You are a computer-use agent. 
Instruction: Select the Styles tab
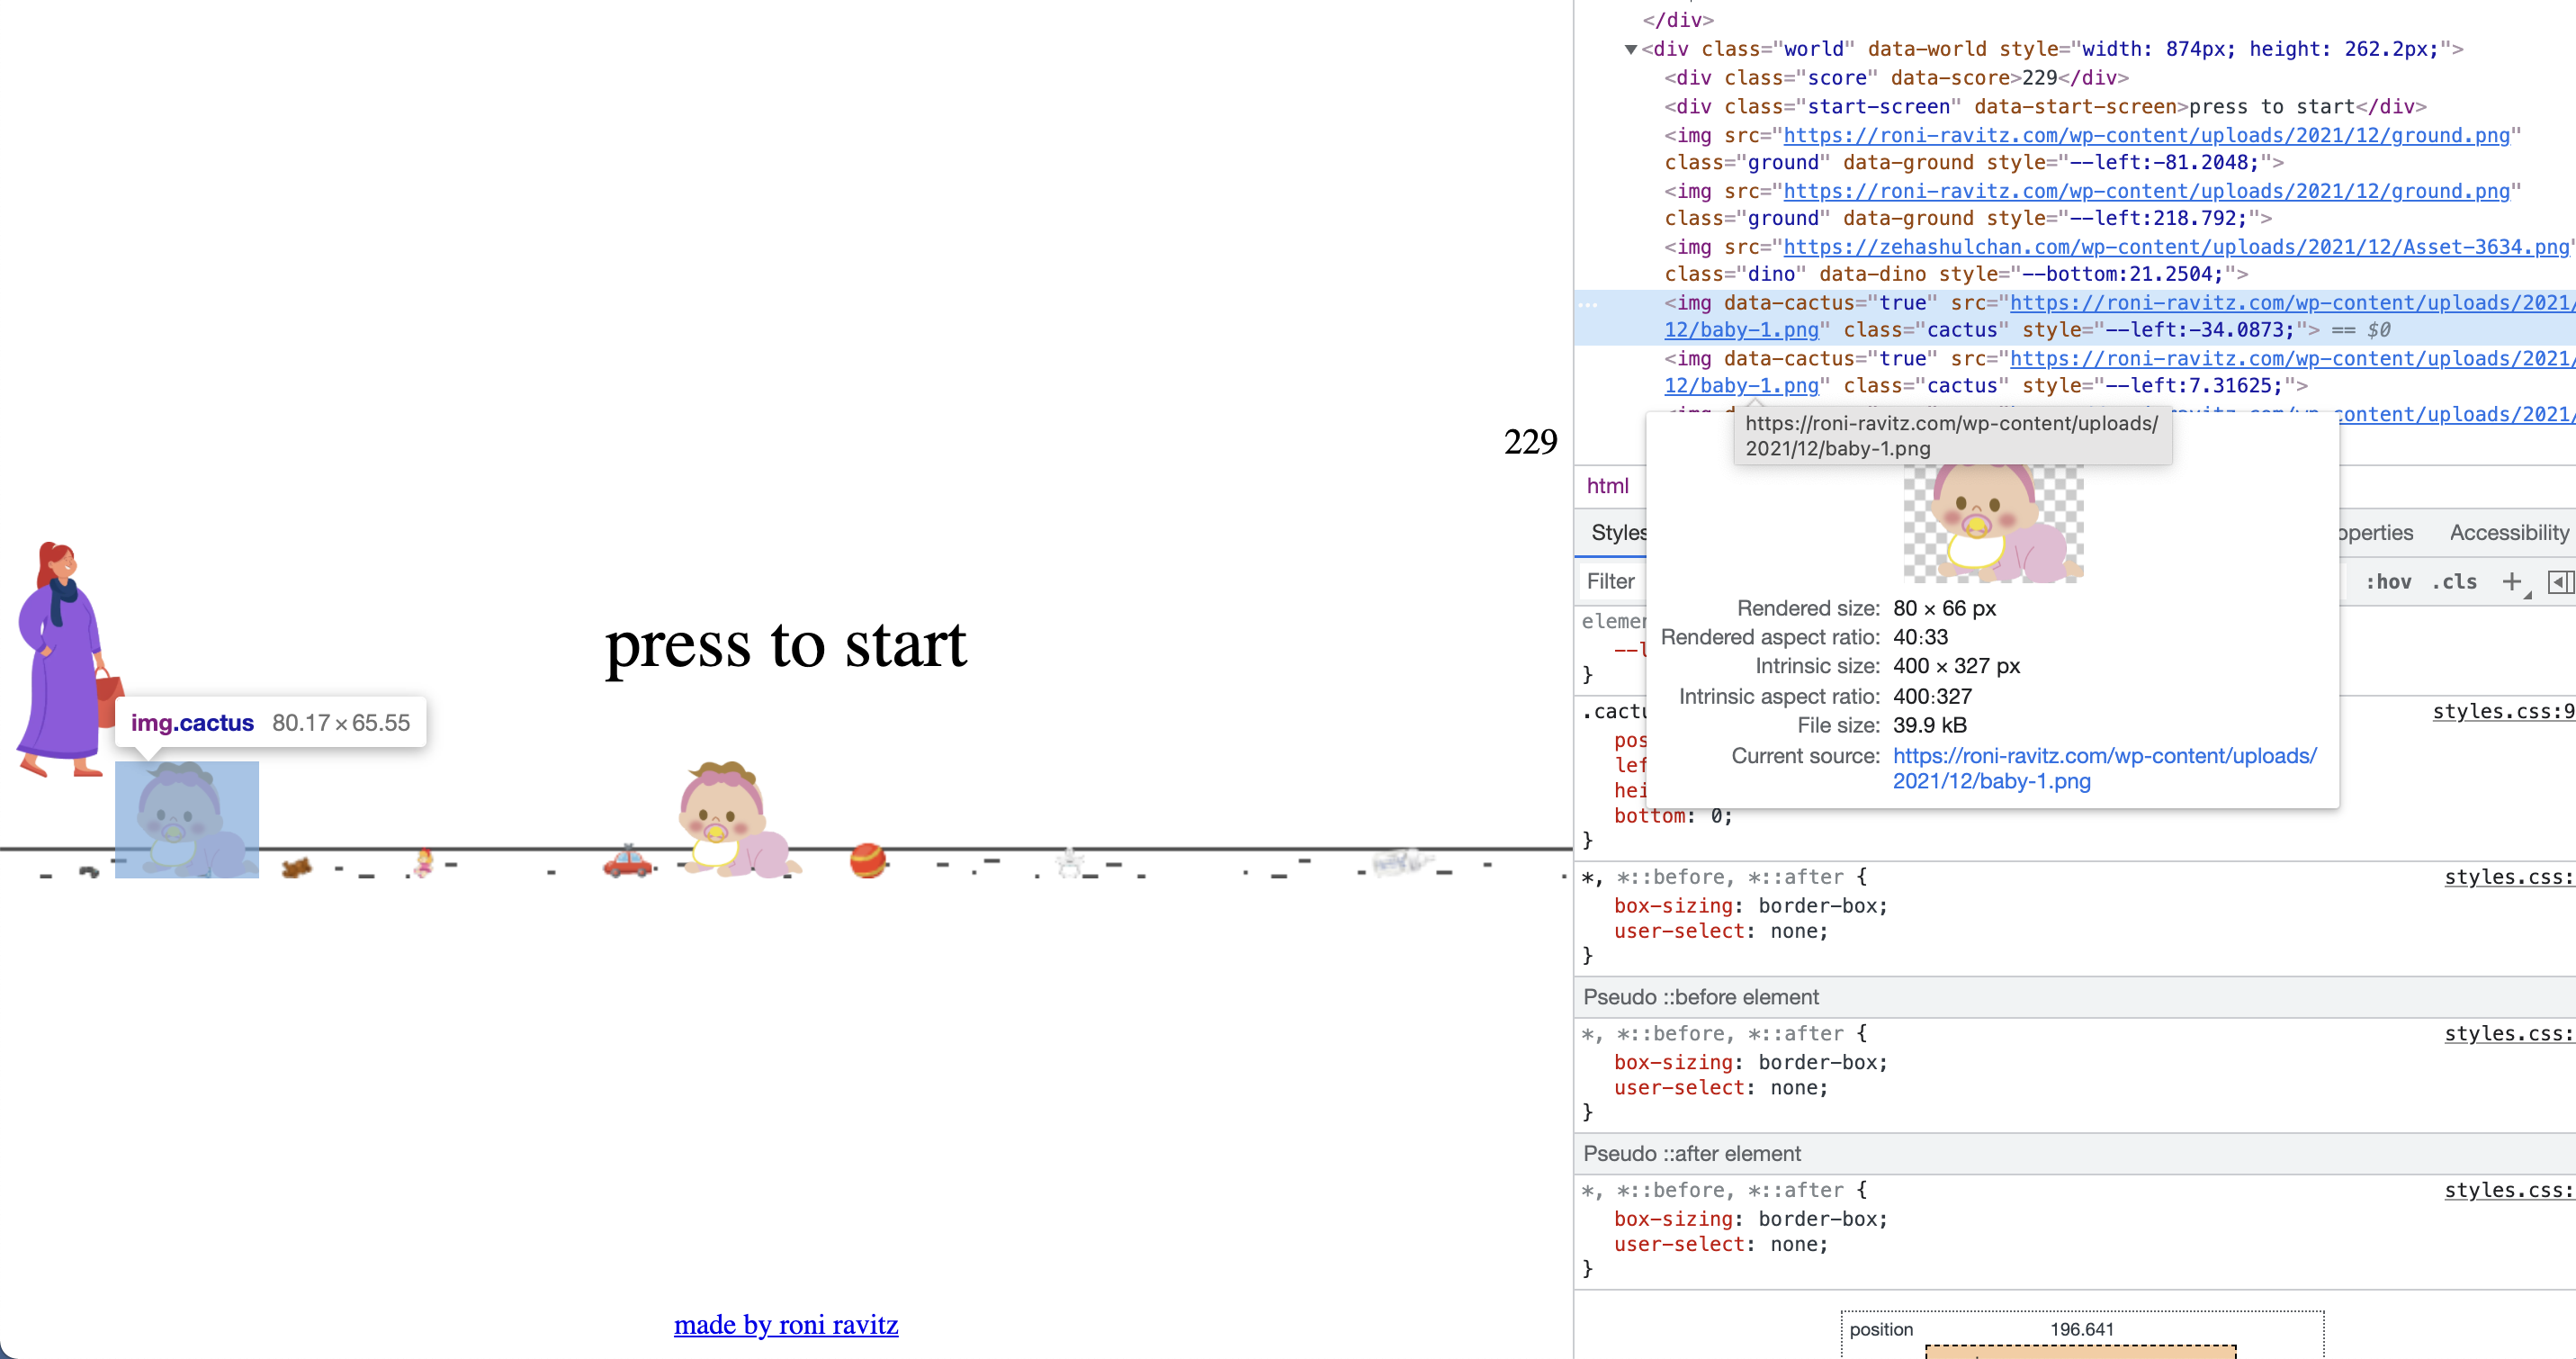click(x=1621, y=532)
